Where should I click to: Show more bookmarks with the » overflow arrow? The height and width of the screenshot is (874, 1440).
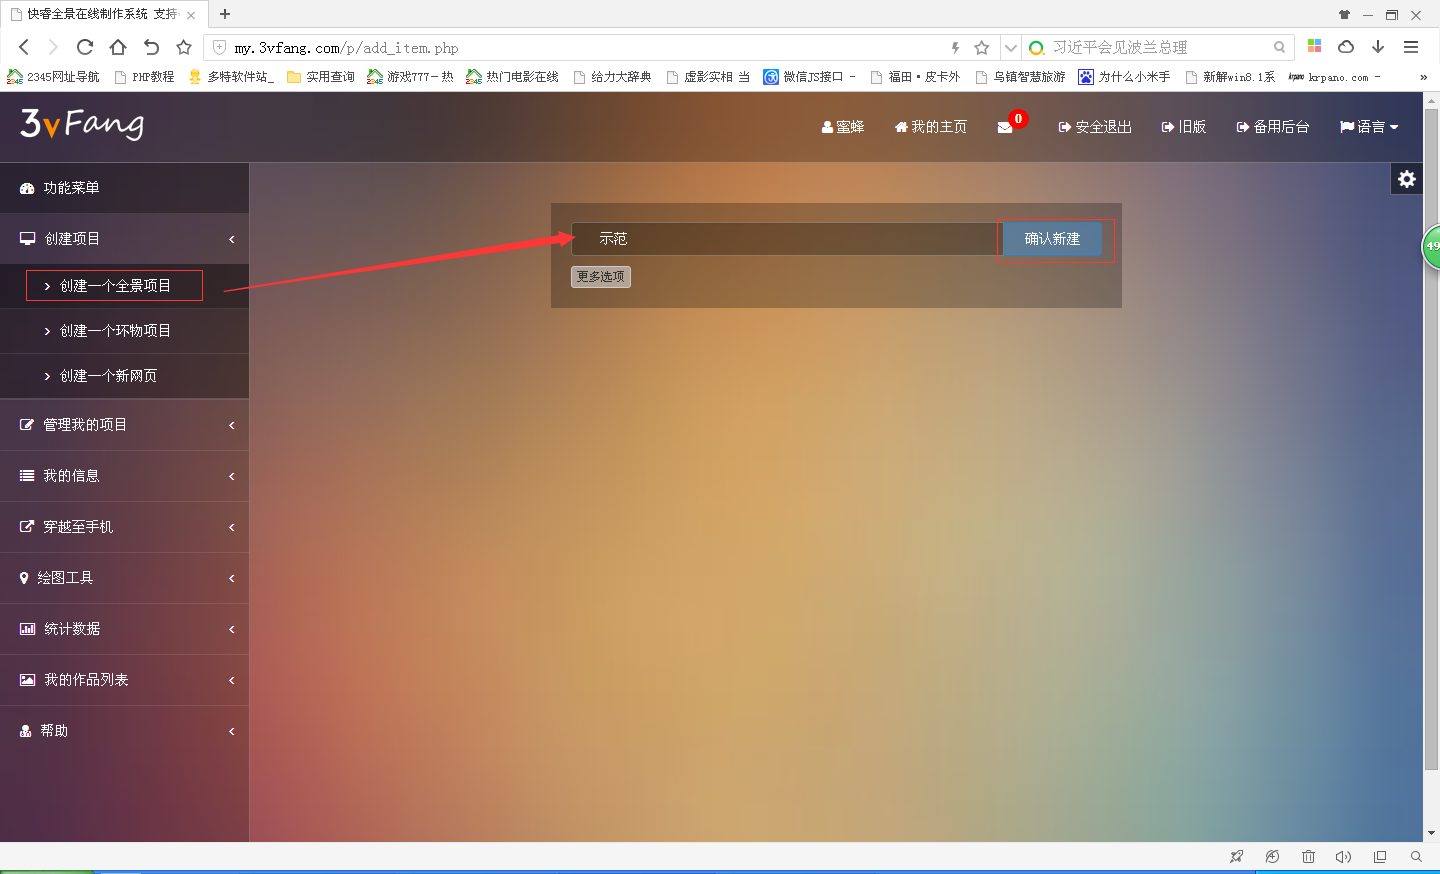coord(1423,77)
